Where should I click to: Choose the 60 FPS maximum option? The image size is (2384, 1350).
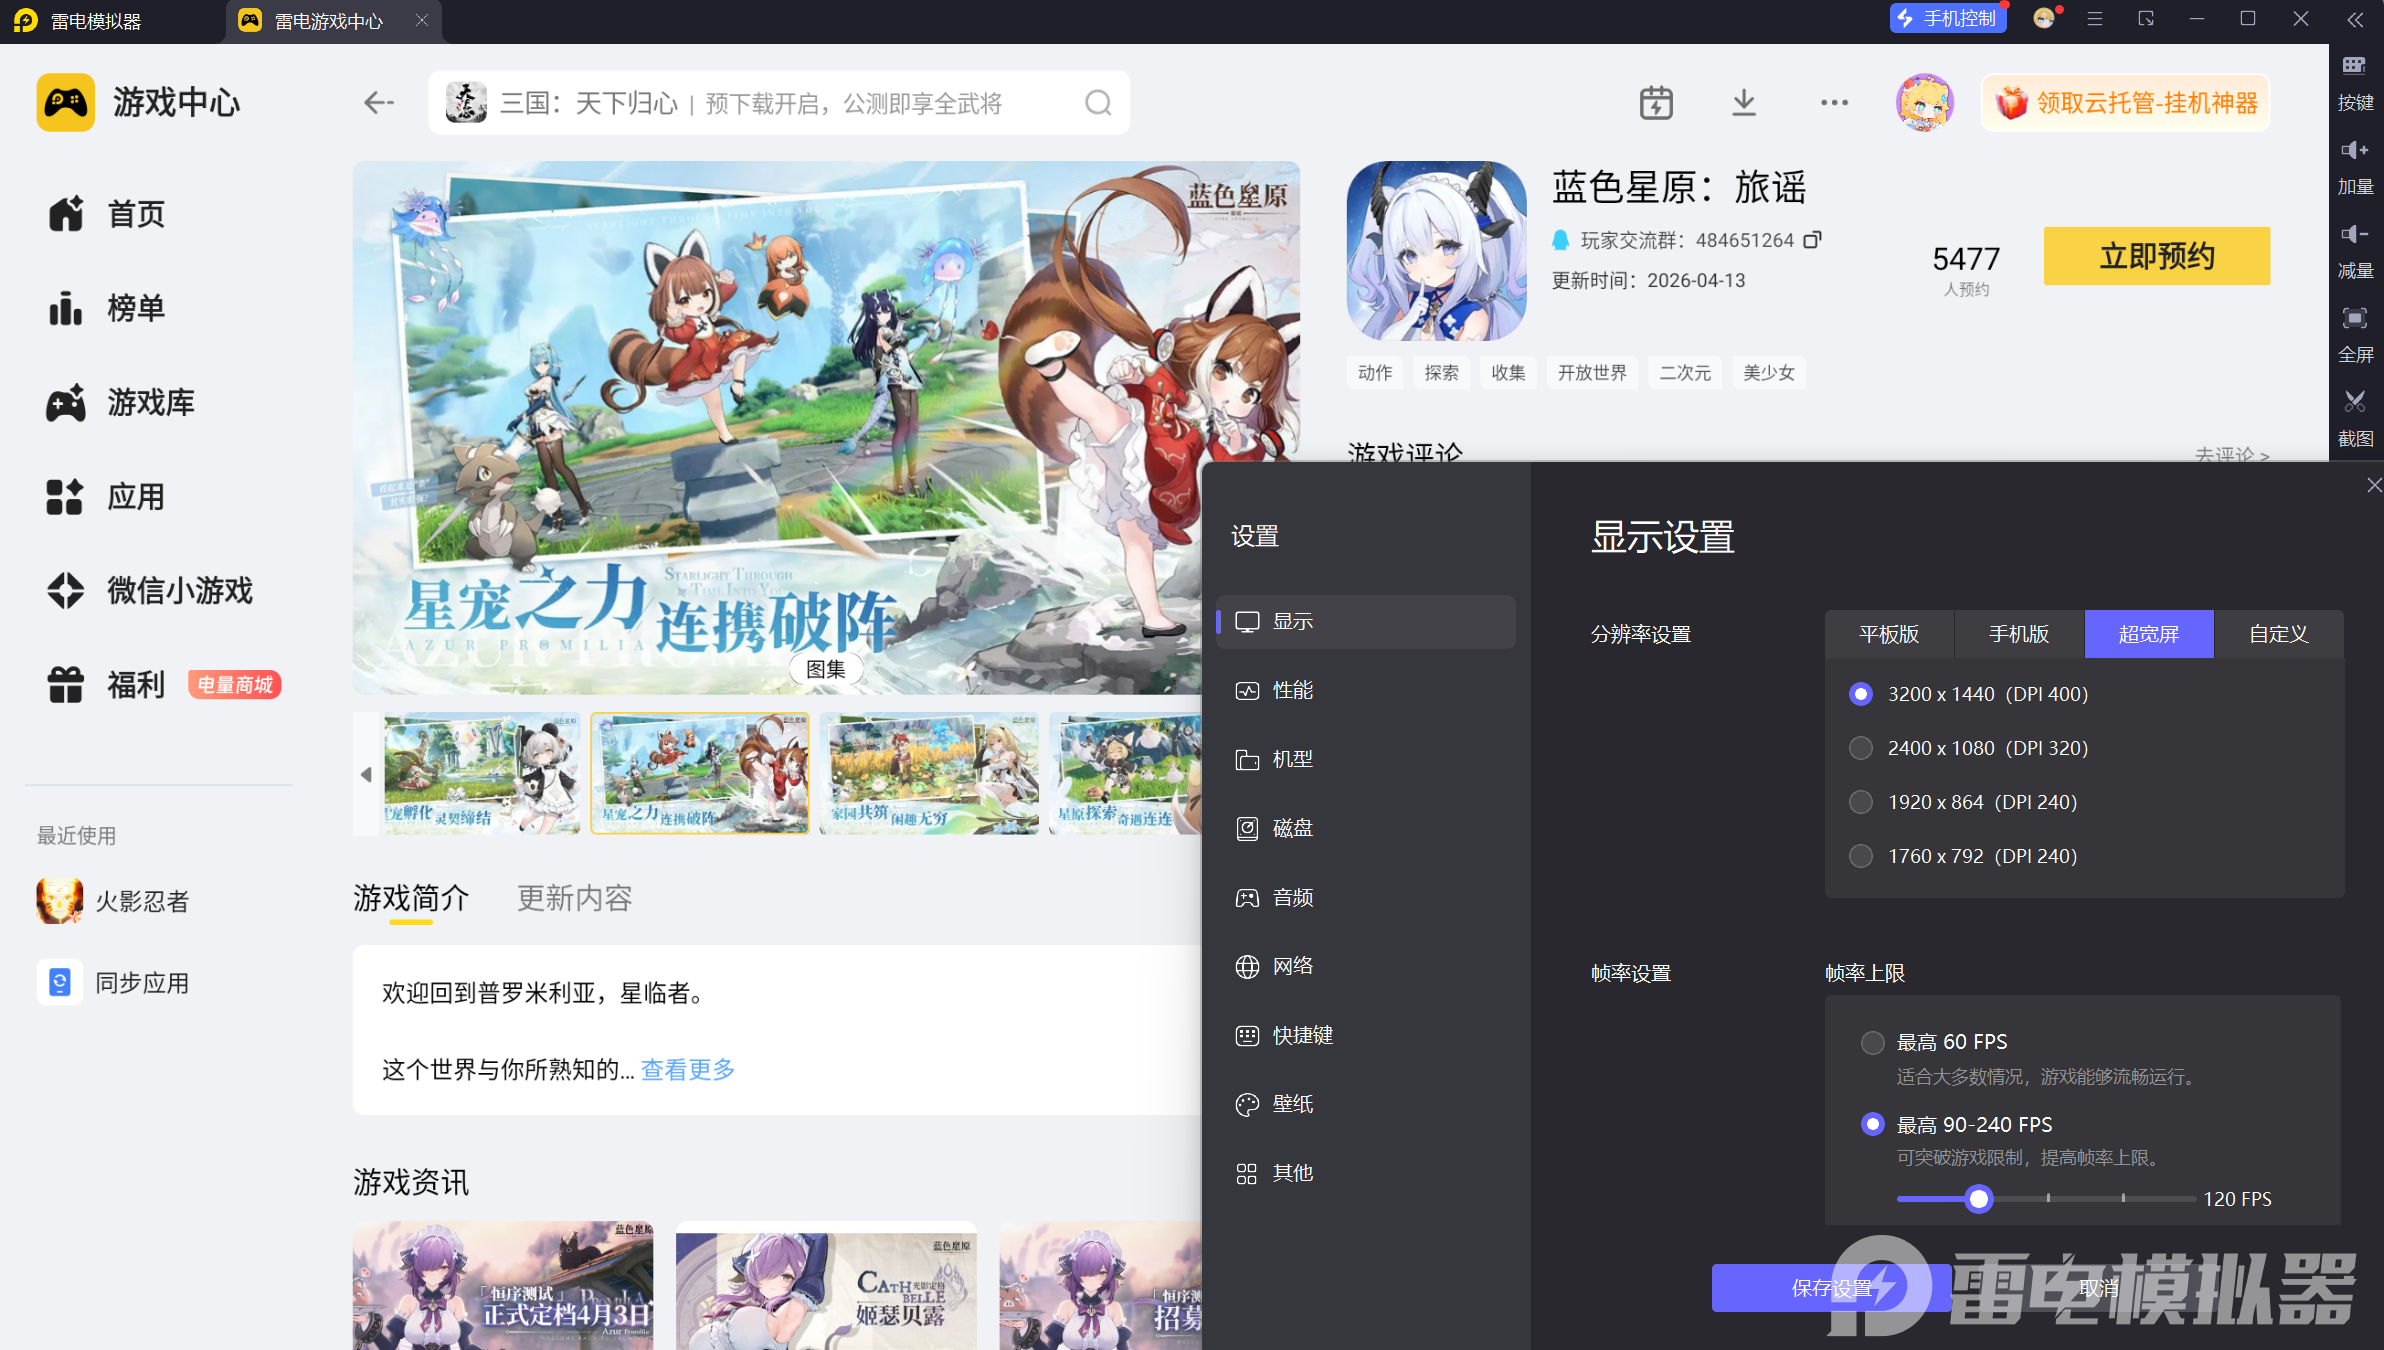[x=1873, y=1042]
